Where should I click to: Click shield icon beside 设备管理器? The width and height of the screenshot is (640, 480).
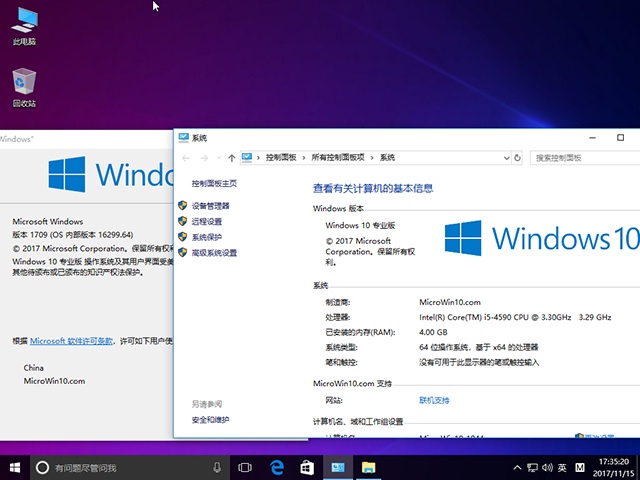(182, 205)
